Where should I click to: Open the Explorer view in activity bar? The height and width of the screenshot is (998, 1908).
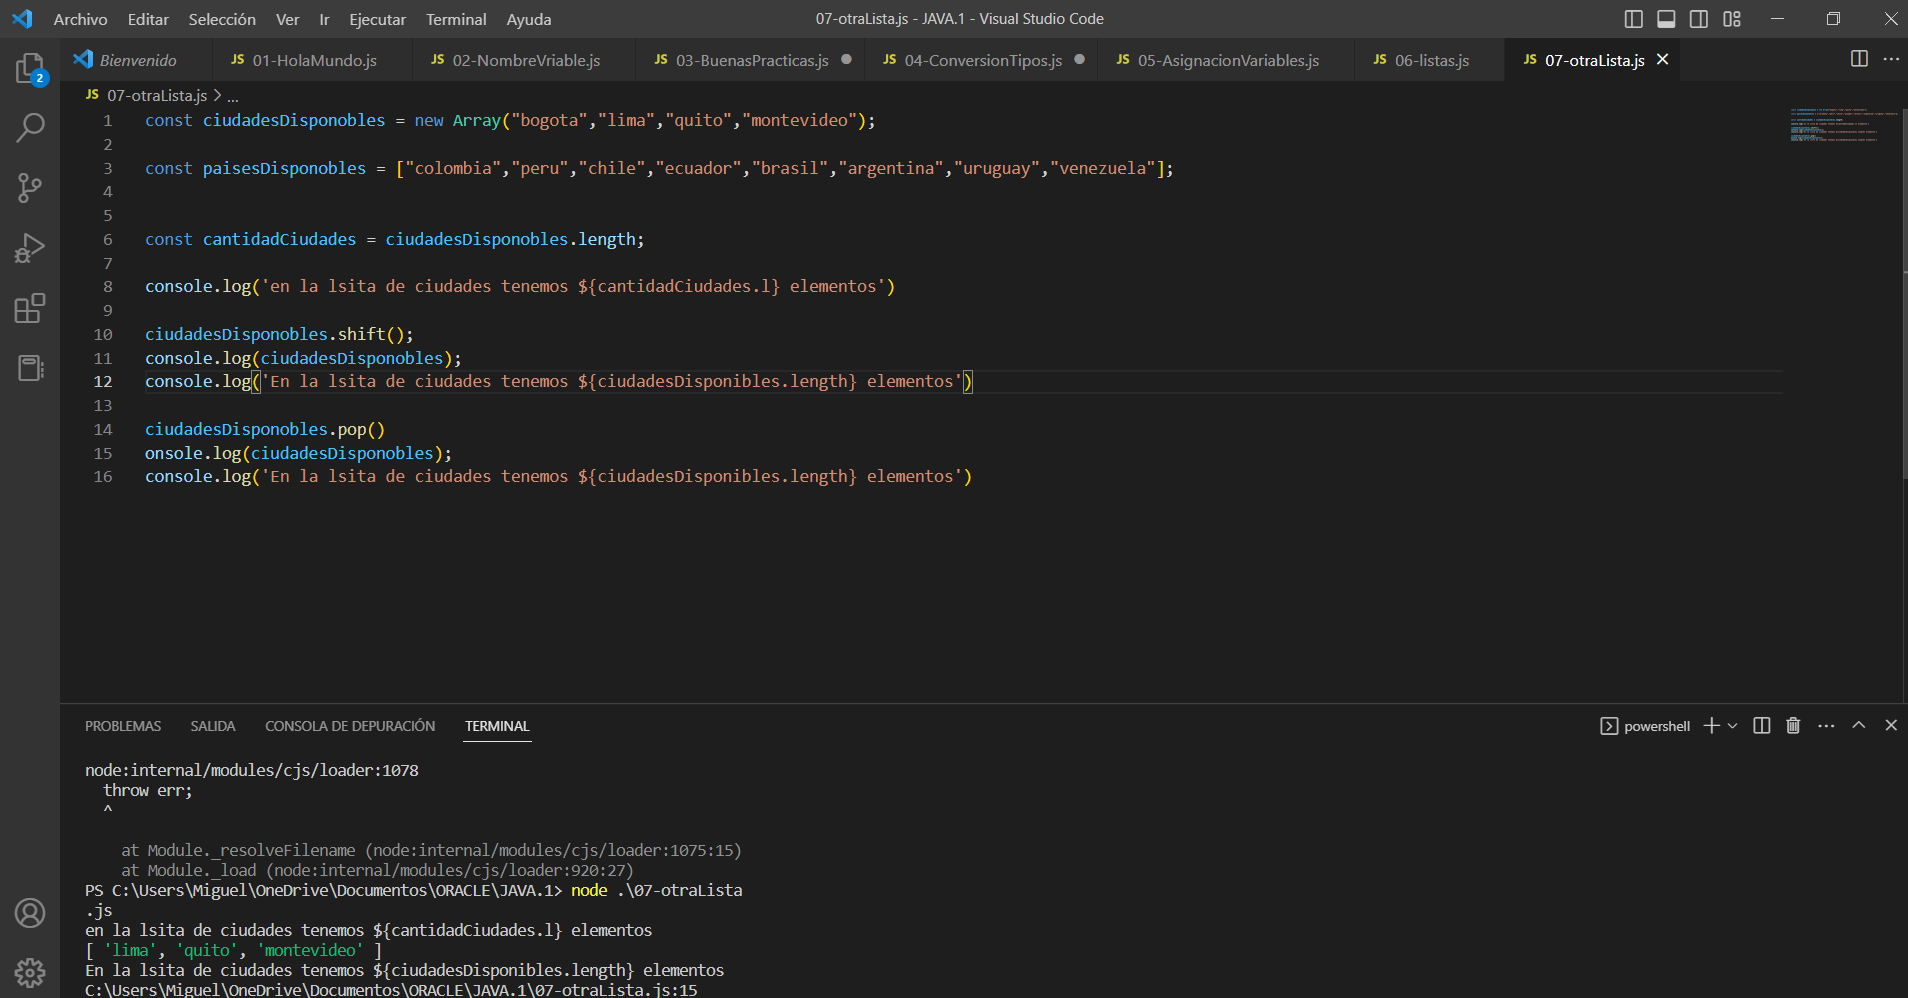(x=30, y=68)
